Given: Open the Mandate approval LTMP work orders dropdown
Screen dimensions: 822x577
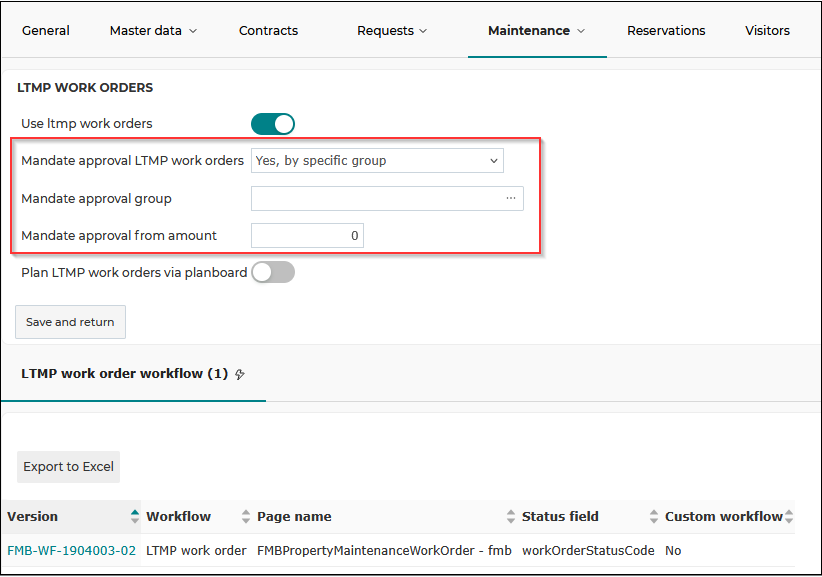Looking at the screenshot, I should (377, 160).
